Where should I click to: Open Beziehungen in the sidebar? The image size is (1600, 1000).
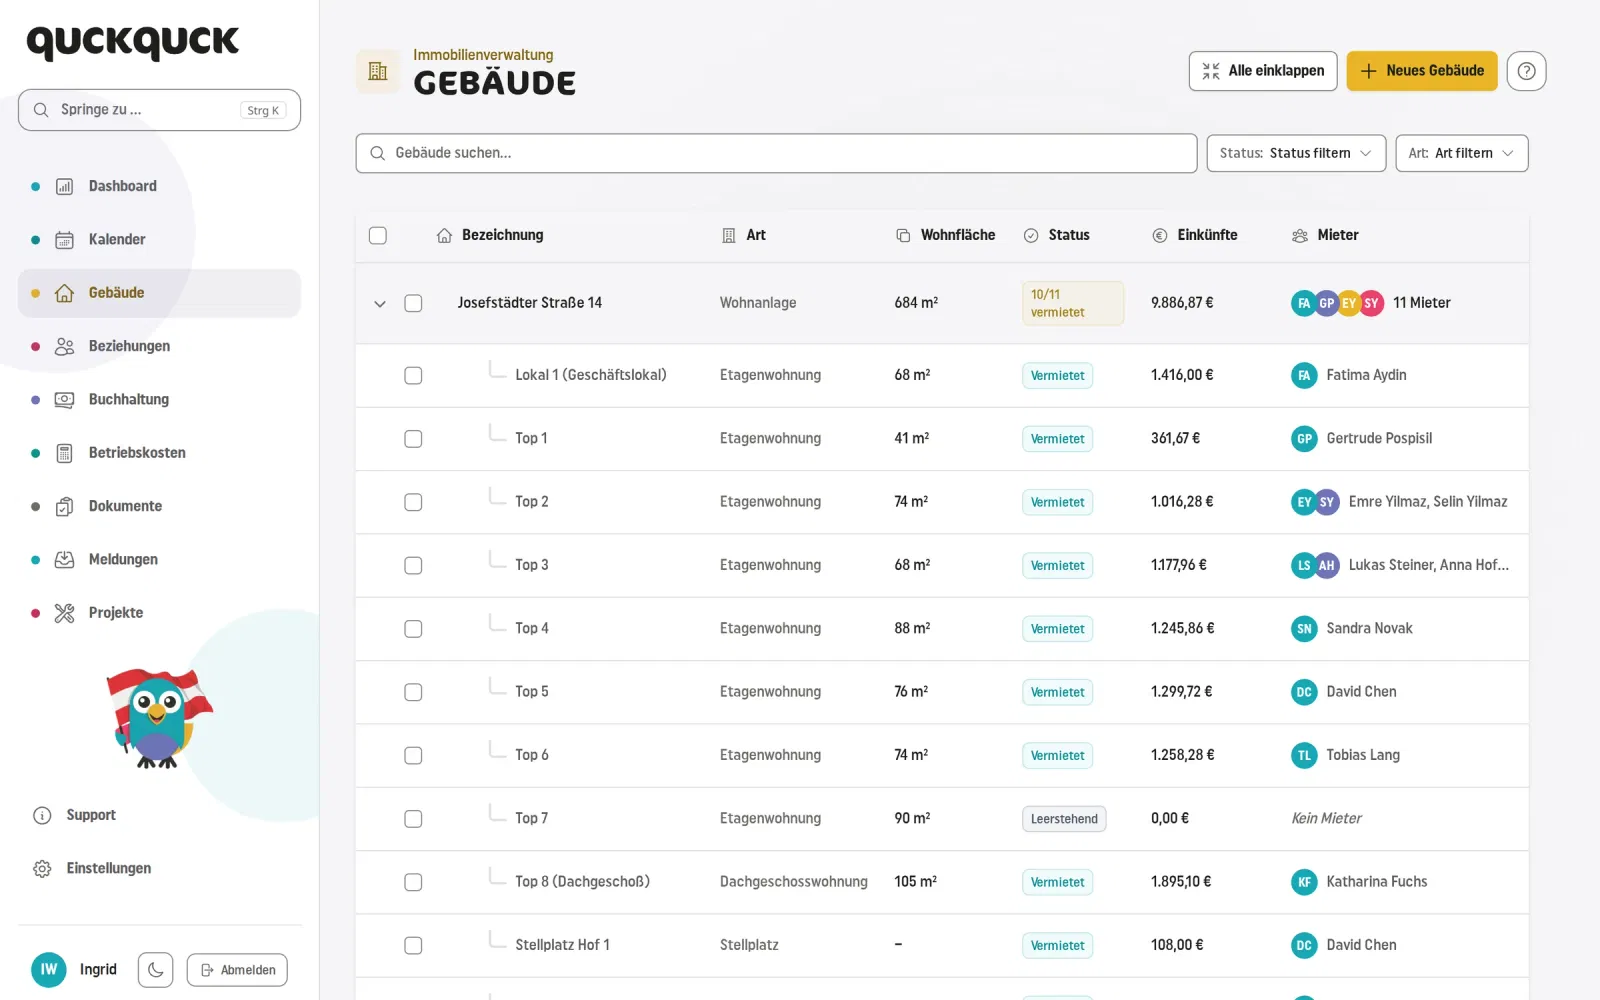click(159, 346)
